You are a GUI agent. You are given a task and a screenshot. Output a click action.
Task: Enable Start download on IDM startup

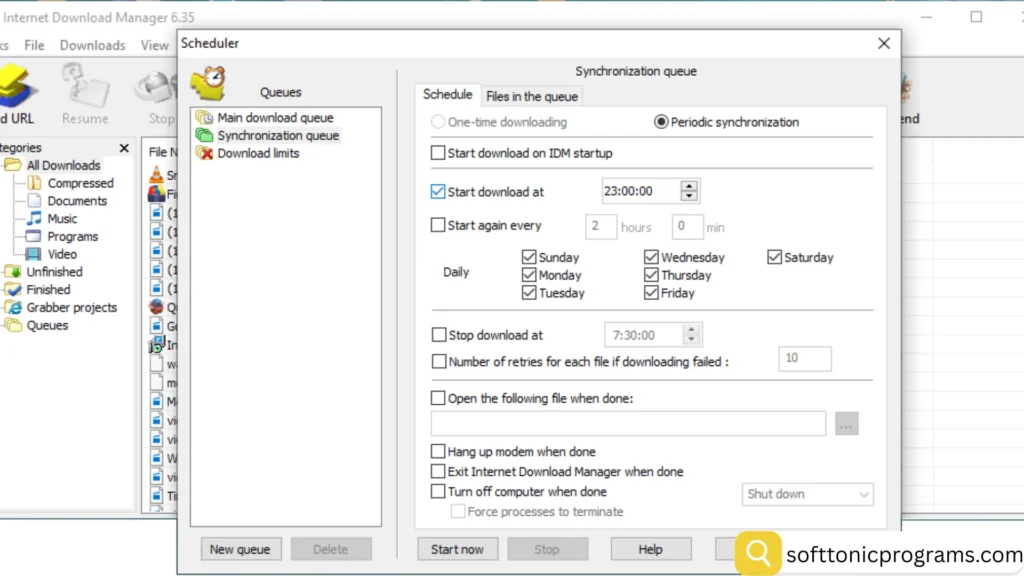click(x=438, y=153)
